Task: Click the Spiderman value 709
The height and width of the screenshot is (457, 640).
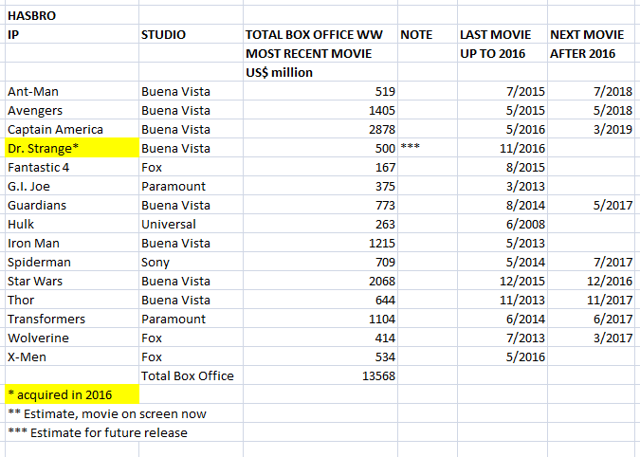Action: 320,262
